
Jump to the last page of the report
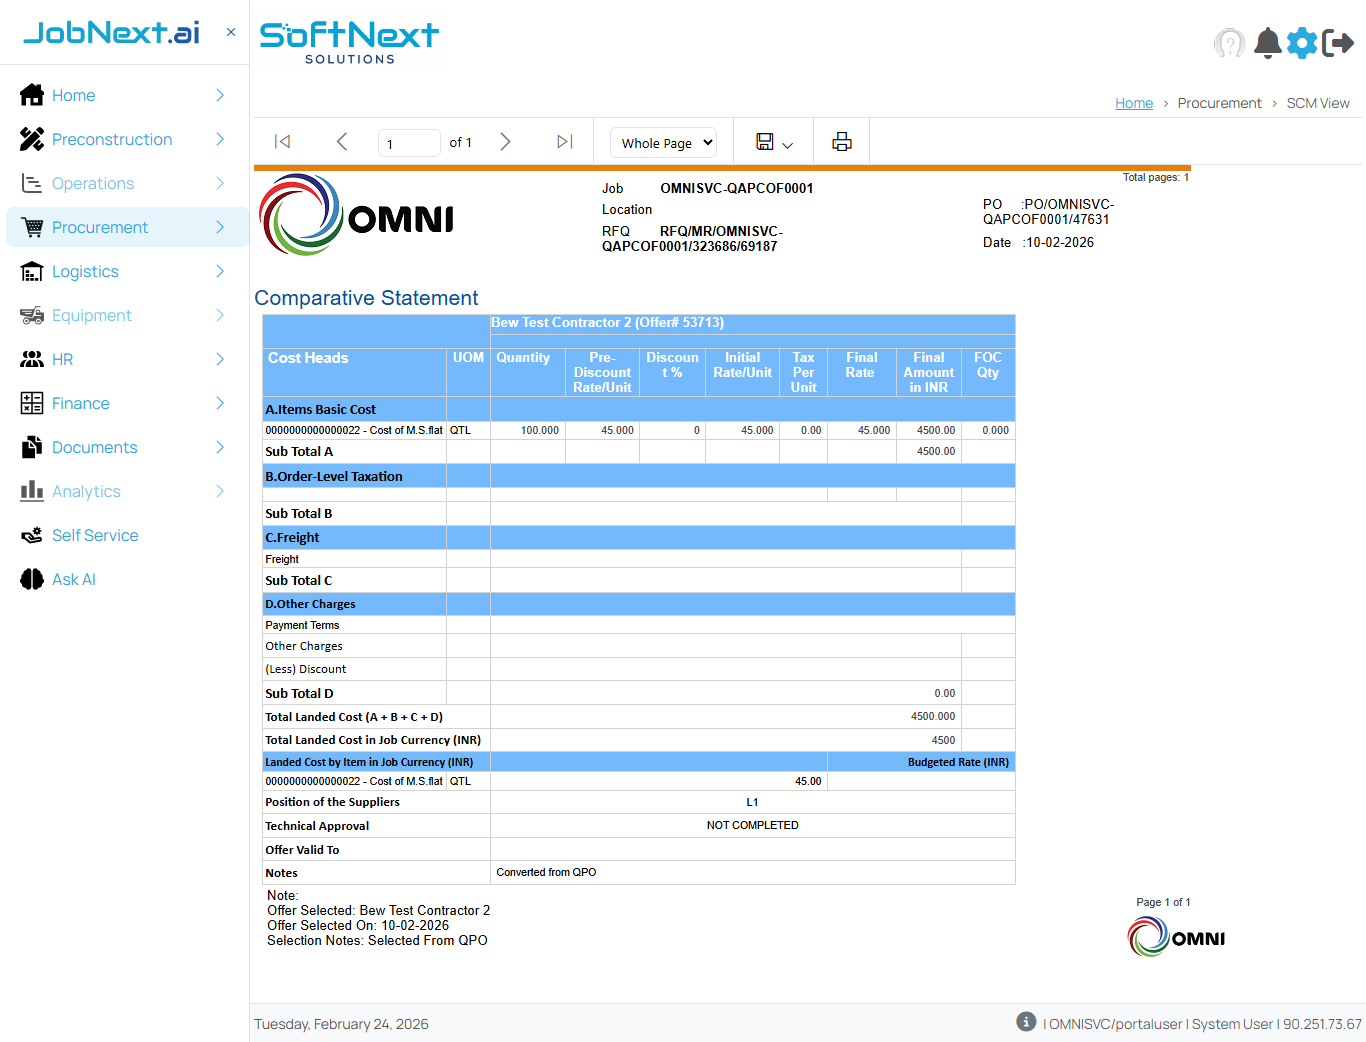563,141
